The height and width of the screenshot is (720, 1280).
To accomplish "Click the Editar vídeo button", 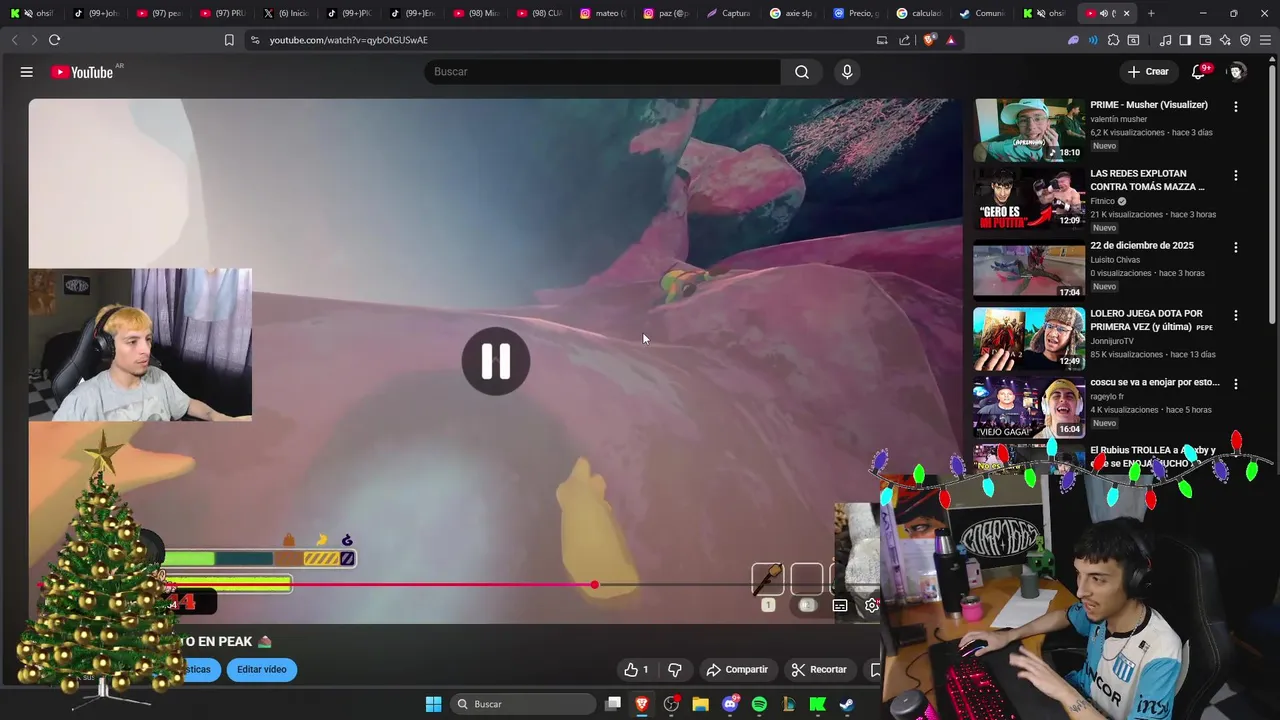I will (x=262, y=669).
